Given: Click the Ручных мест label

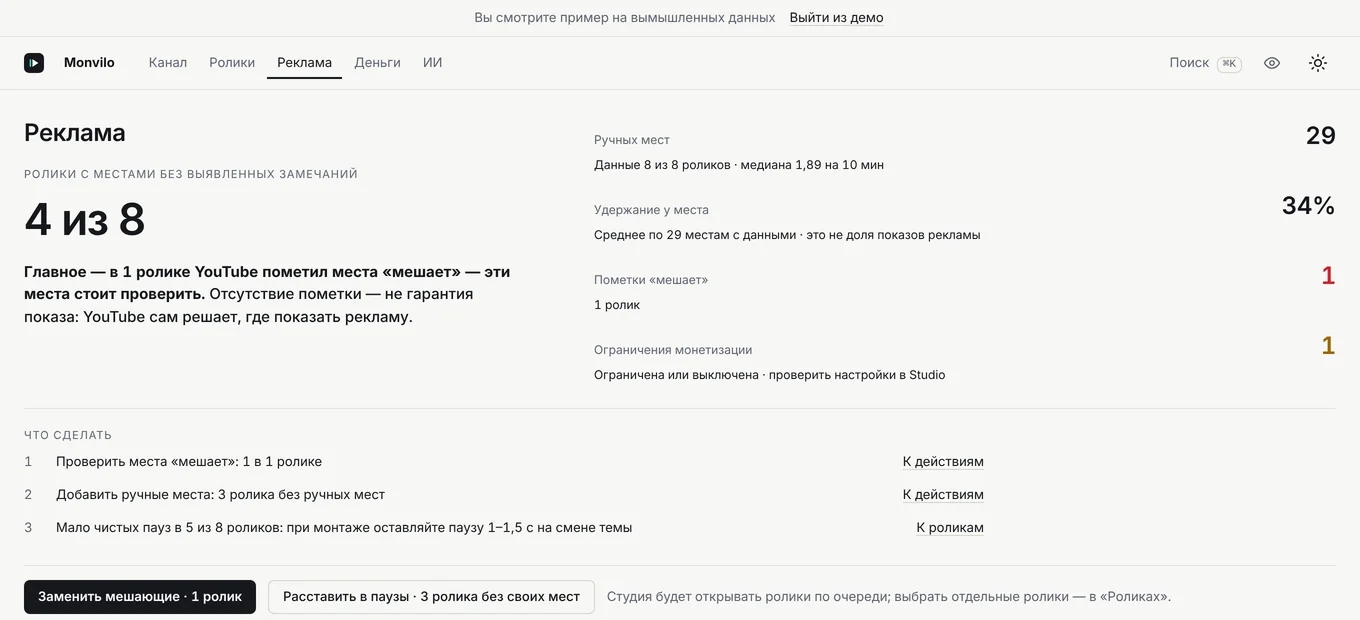Looking at the screenshot, I should [x=632, y=140].
